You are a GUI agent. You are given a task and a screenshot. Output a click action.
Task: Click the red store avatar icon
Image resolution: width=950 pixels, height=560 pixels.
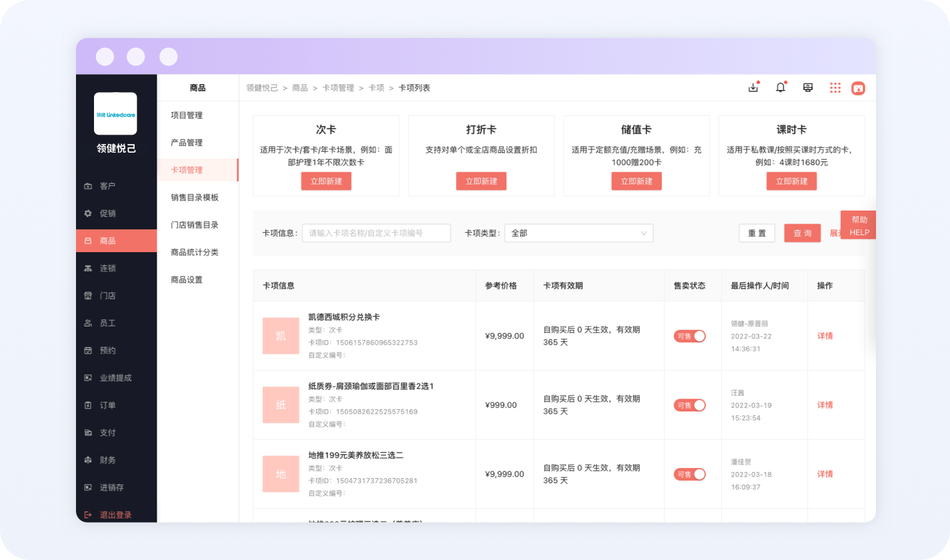(x=858, y=88)
